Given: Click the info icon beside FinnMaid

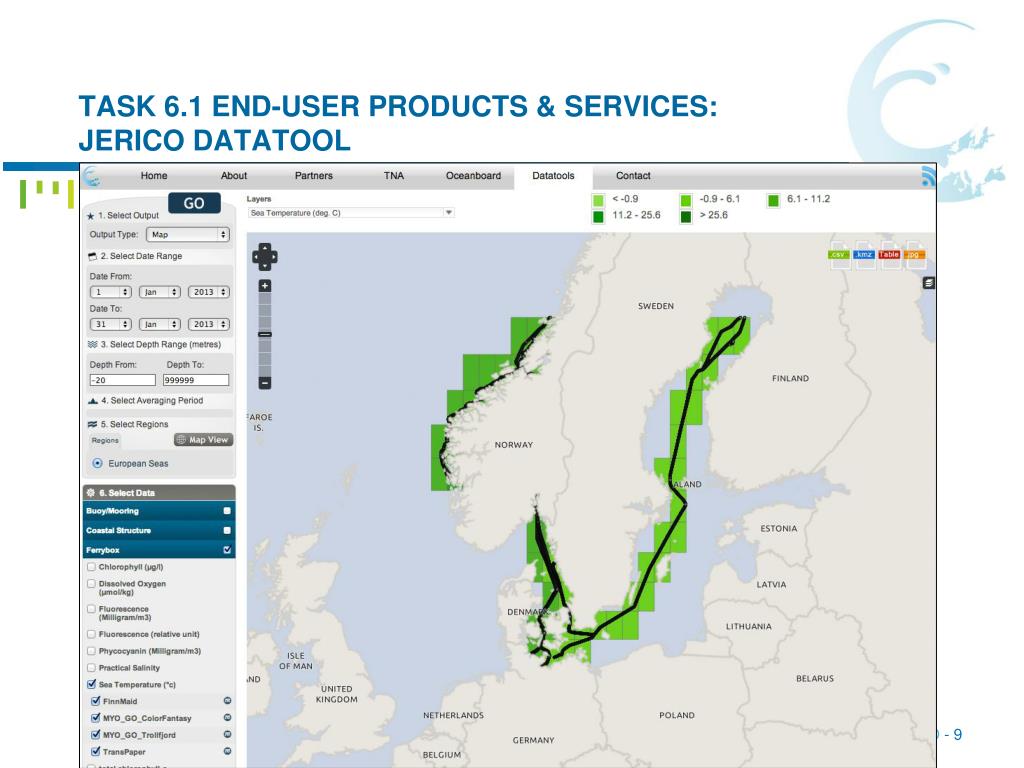Looking at the screenshot, I should click(x=227, y=701).
